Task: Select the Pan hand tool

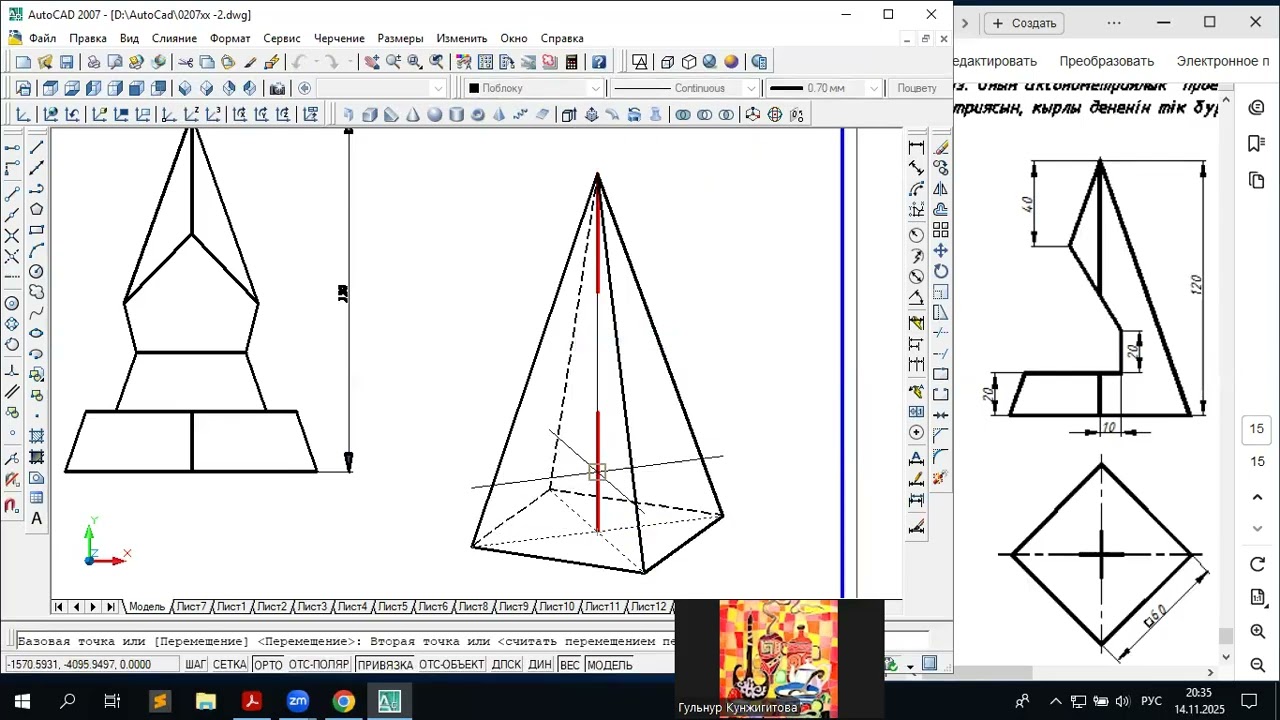Action: click(x=372, y=62)
